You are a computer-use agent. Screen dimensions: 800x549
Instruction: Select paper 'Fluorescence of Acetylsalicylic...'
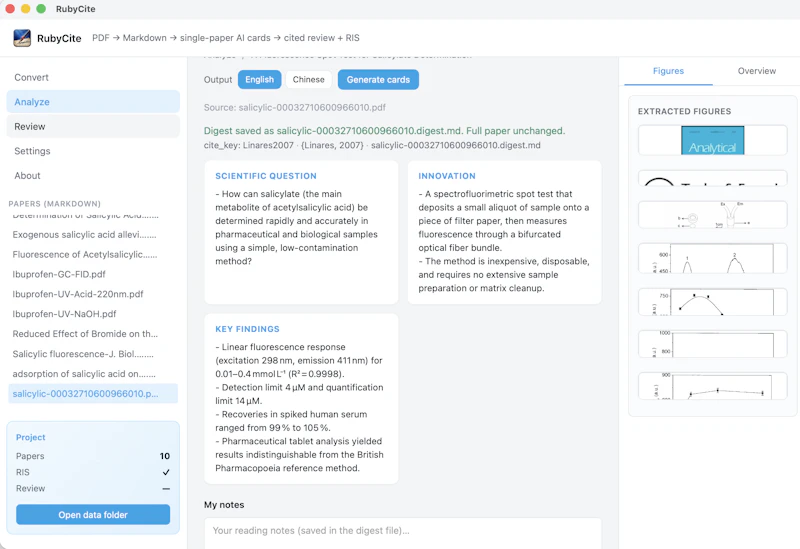[93, 255]
